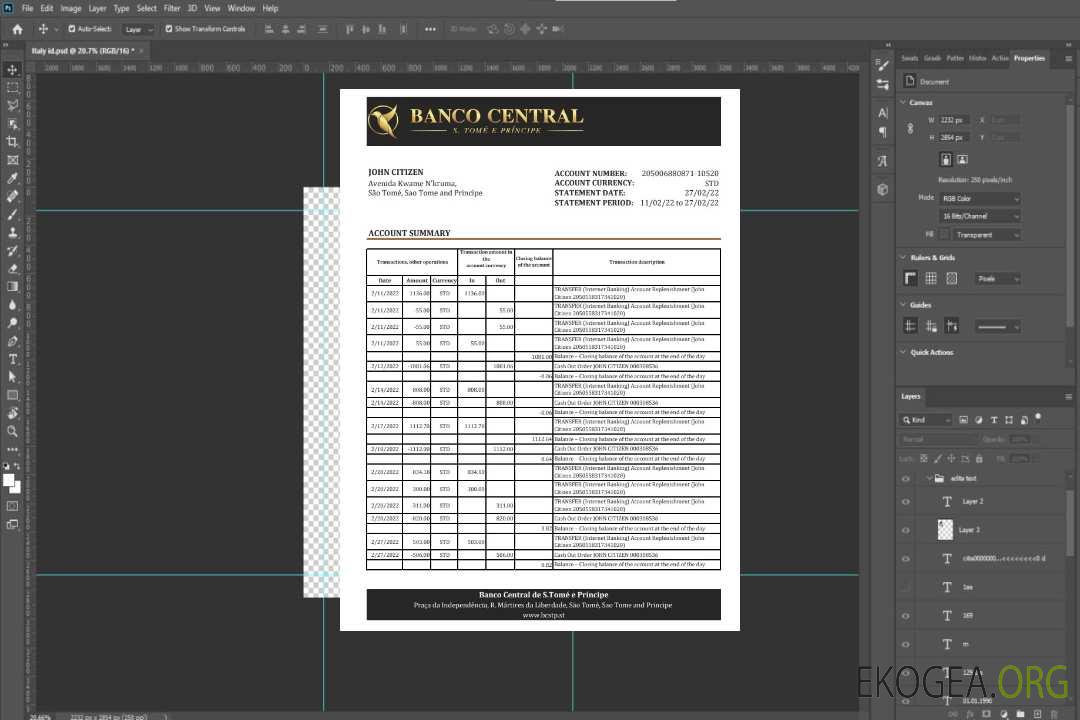The height and width of the screenshot is (720, 1080).
Task: Switch to the Properties tab
Action: pyautogui.click(x=1029, y=59)
